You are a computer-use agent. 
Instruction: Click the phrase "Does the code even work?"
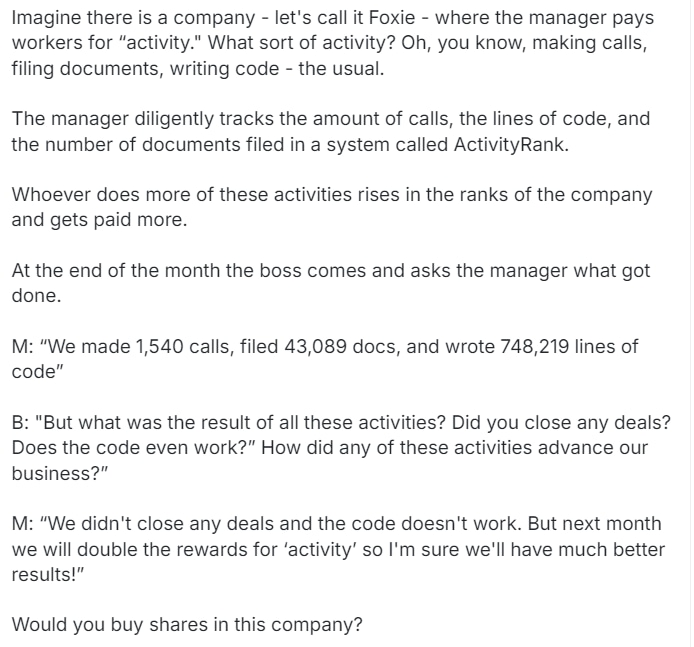(132, 447)
